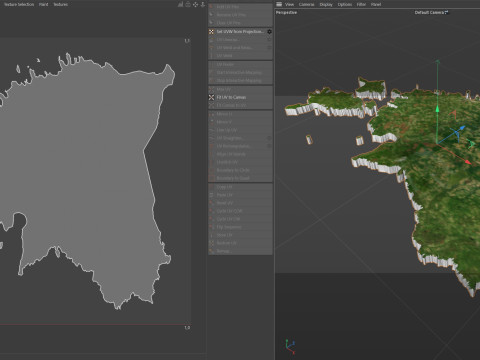Screen dimensions: 480x360
Task: Click the small island mesh left of mainland
Action: (x=309, y=139)
